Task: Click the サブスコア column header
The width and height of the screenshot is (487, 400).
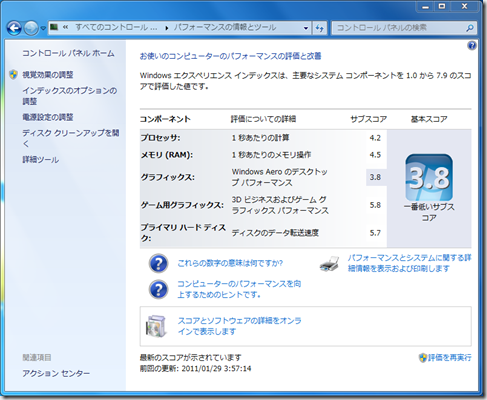Action: [x=369, y=119]
